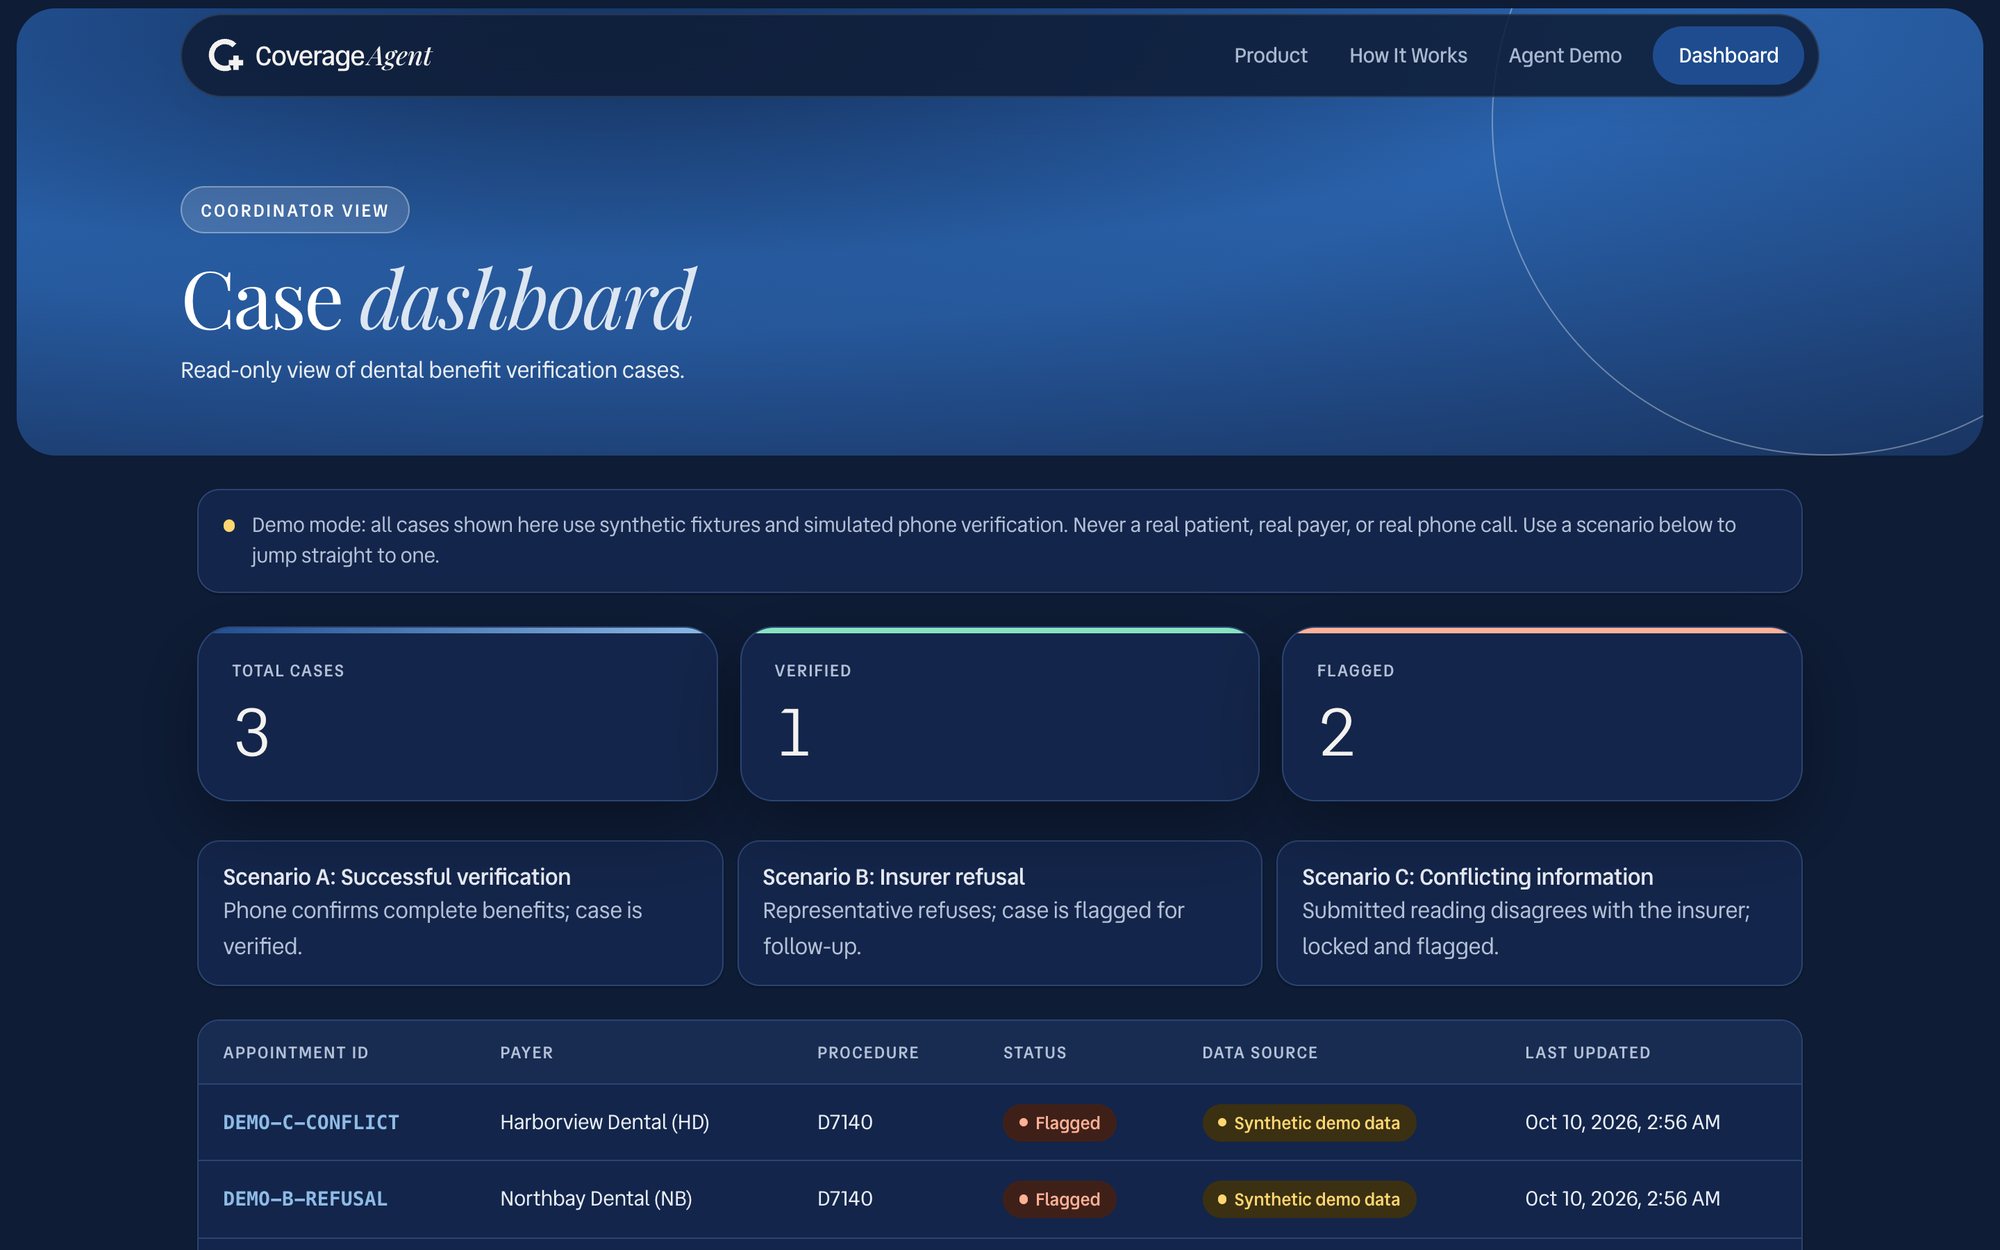Click the timestamp in the DEMO-C-CONFLICT row
This screenshot has height=1250, width=2000.
[x=1622, y=1122]
